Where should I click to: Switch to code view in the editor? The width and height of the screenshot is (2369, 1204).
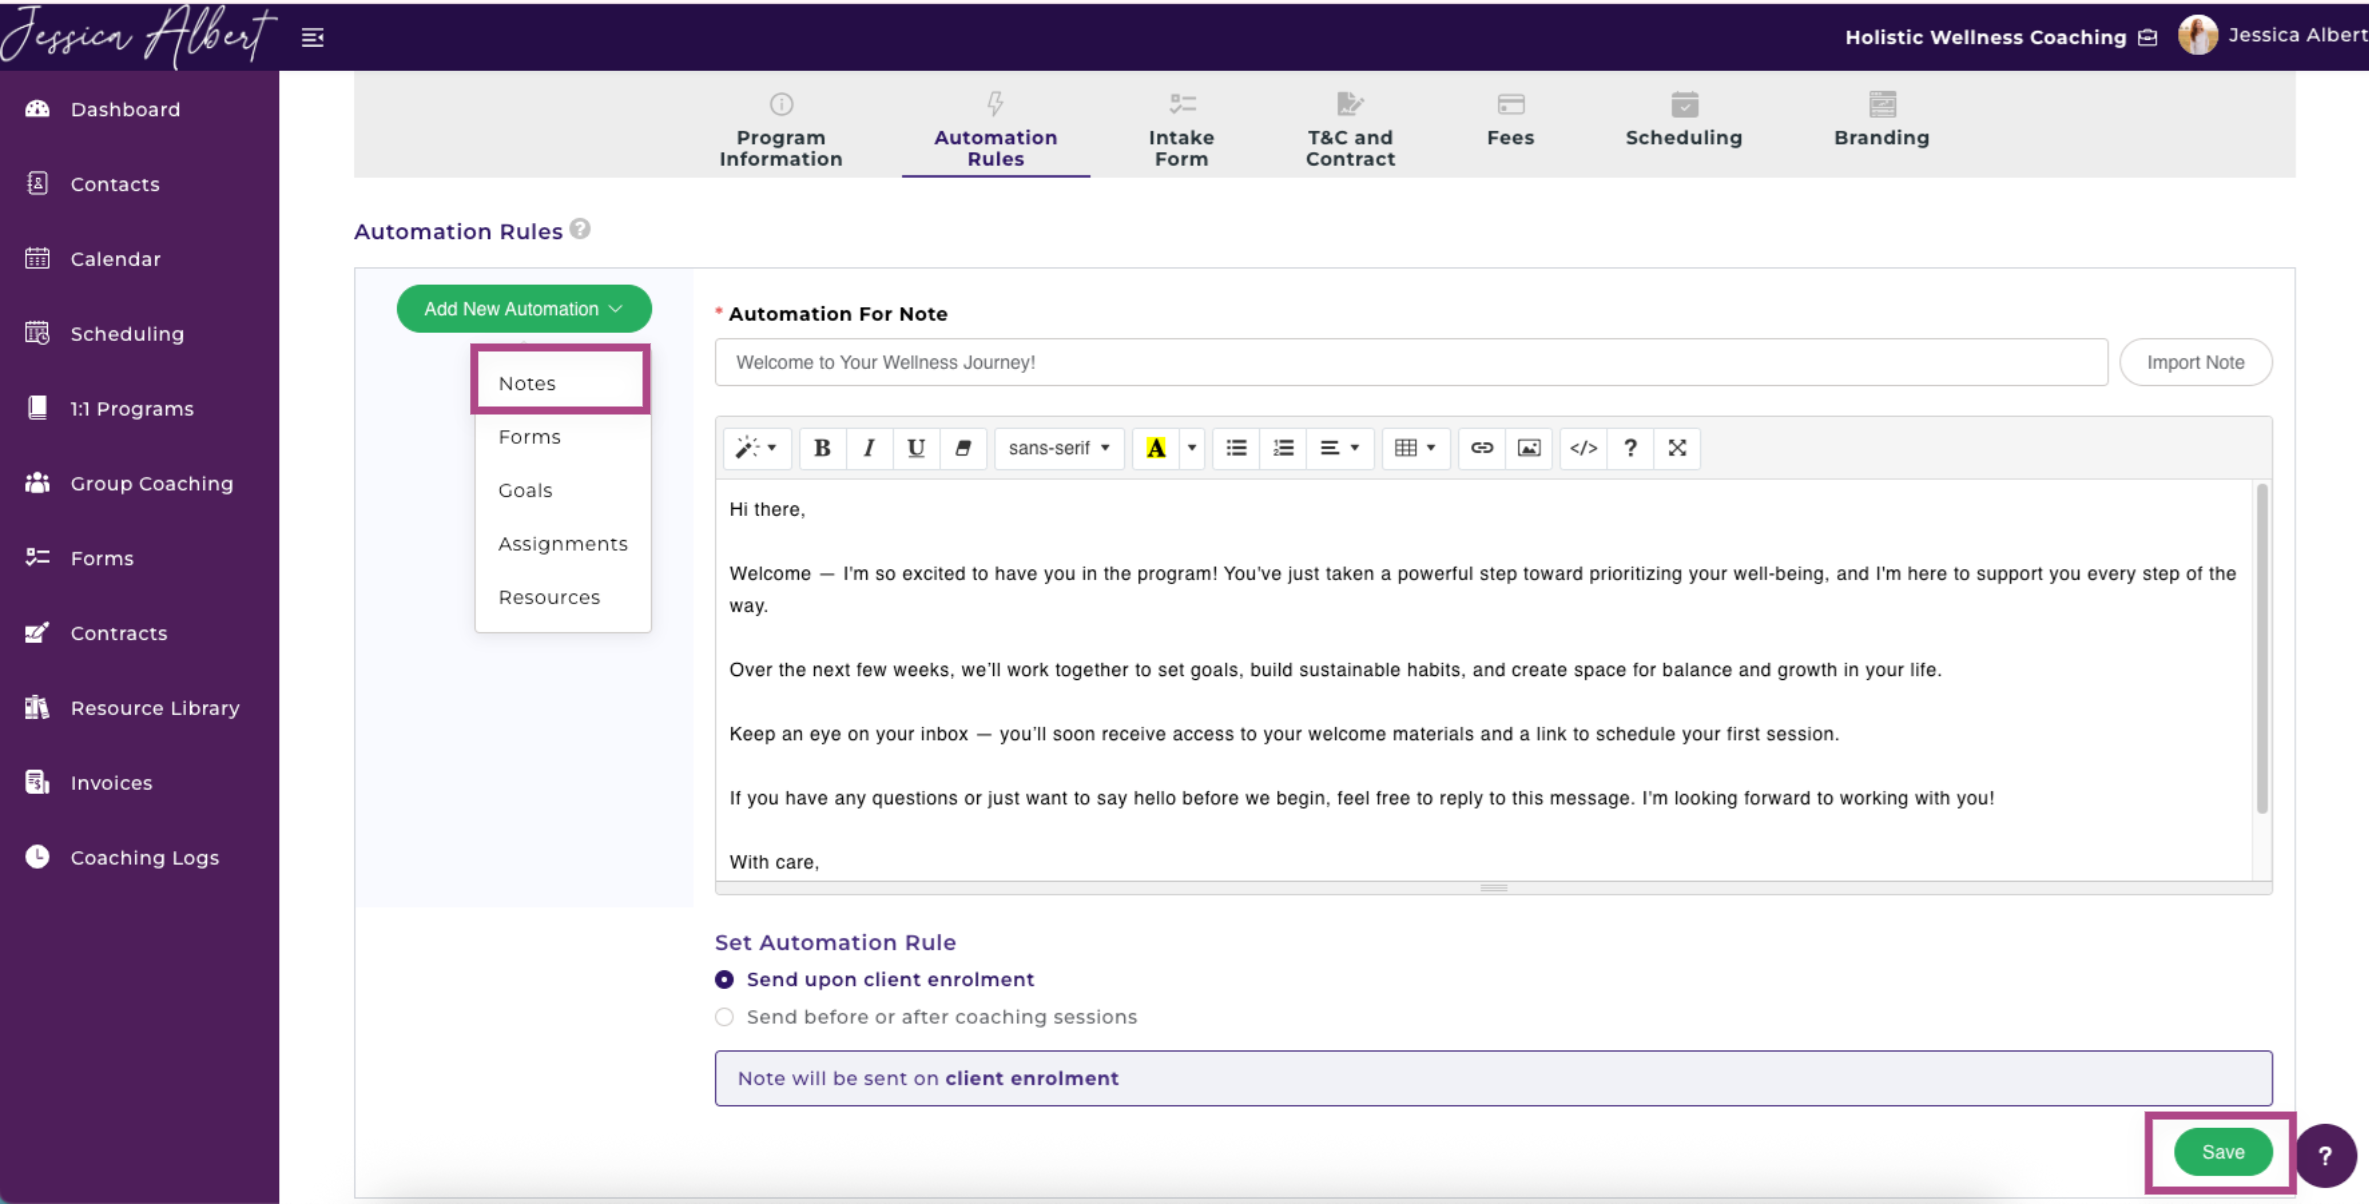[1583, 448]
